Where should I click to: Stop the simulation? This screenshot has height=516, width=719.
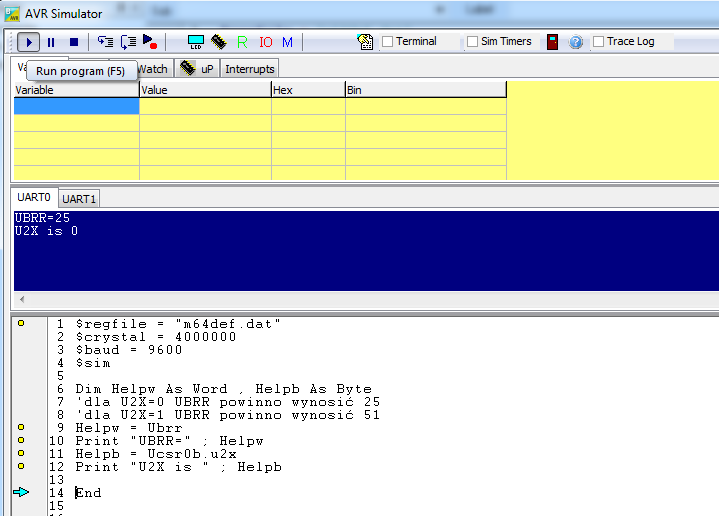pyautogui.click(x=74, y=42)
